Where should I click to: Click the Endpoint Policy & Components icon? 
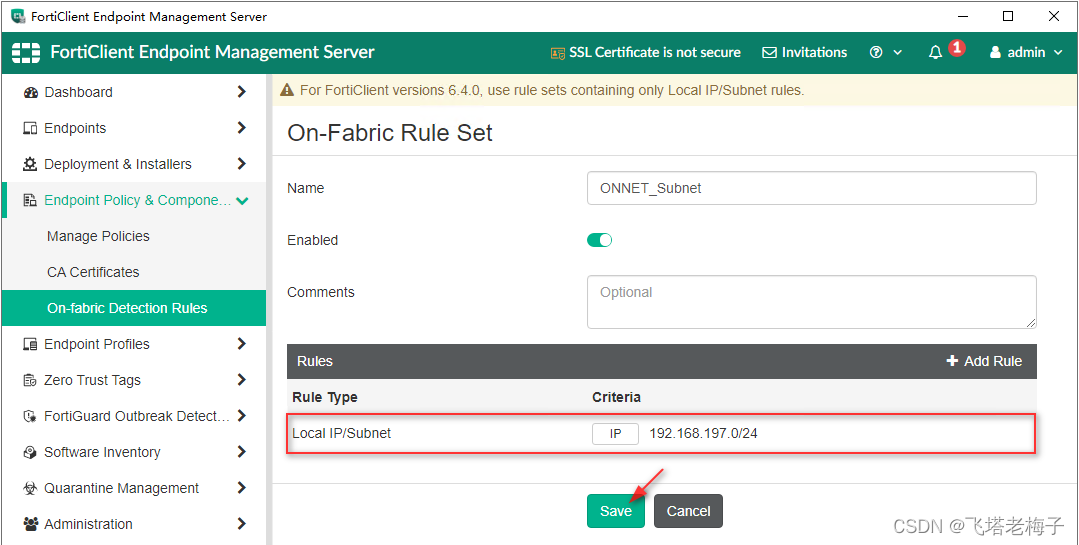tap(30, 200)
